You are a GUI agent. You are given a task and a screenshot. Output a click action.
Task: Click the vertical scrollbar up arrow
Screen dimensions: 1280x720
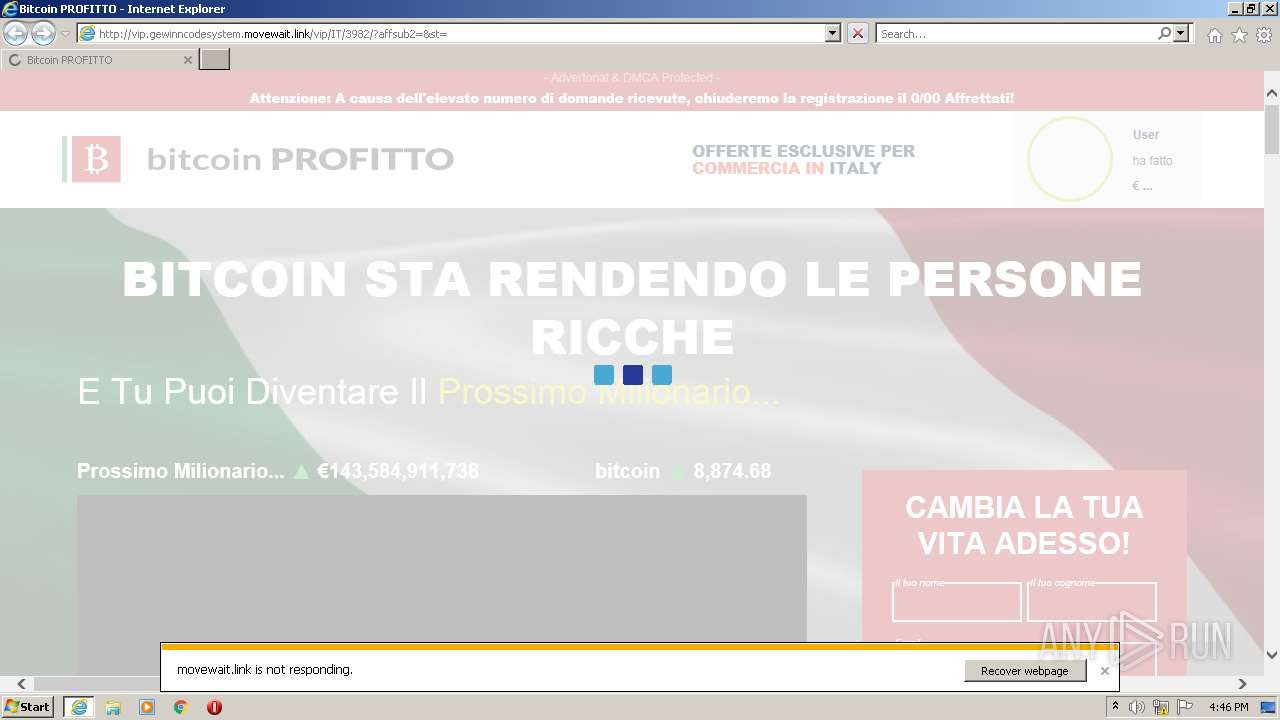pos(1272,94)
